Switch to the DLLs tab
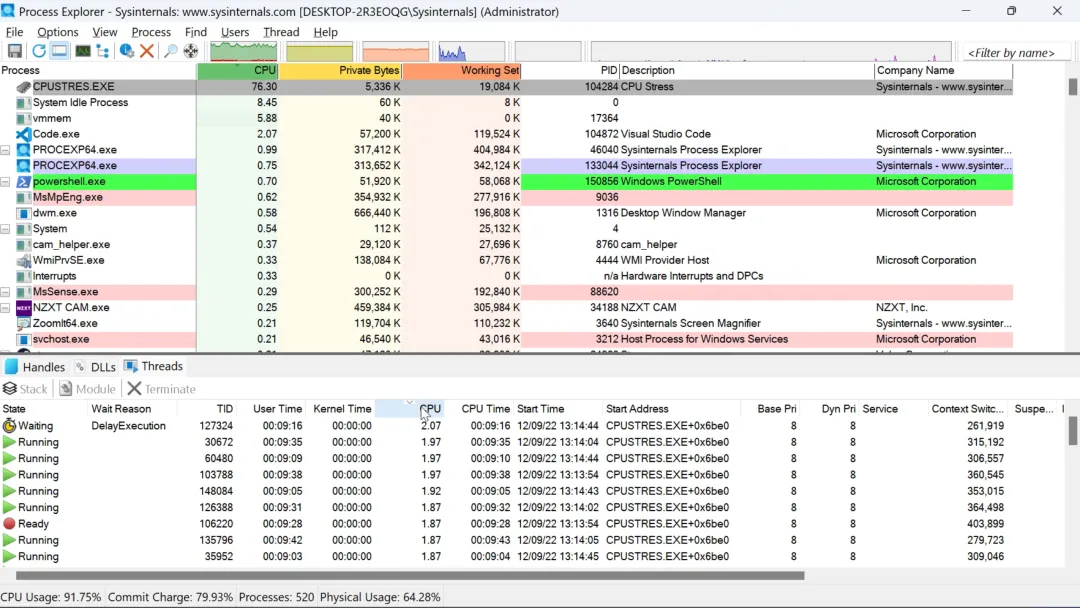1080x608 pixels. tap(96, 366)
